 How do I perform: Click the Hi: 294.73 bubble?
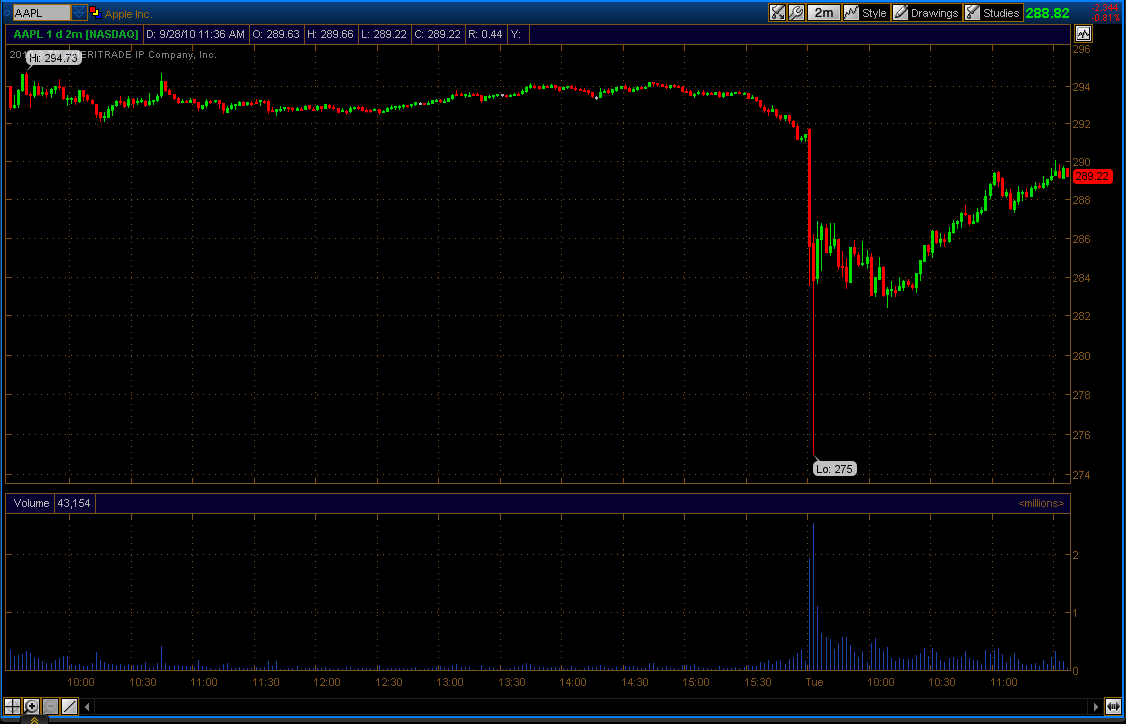click(x=52, y=58)
